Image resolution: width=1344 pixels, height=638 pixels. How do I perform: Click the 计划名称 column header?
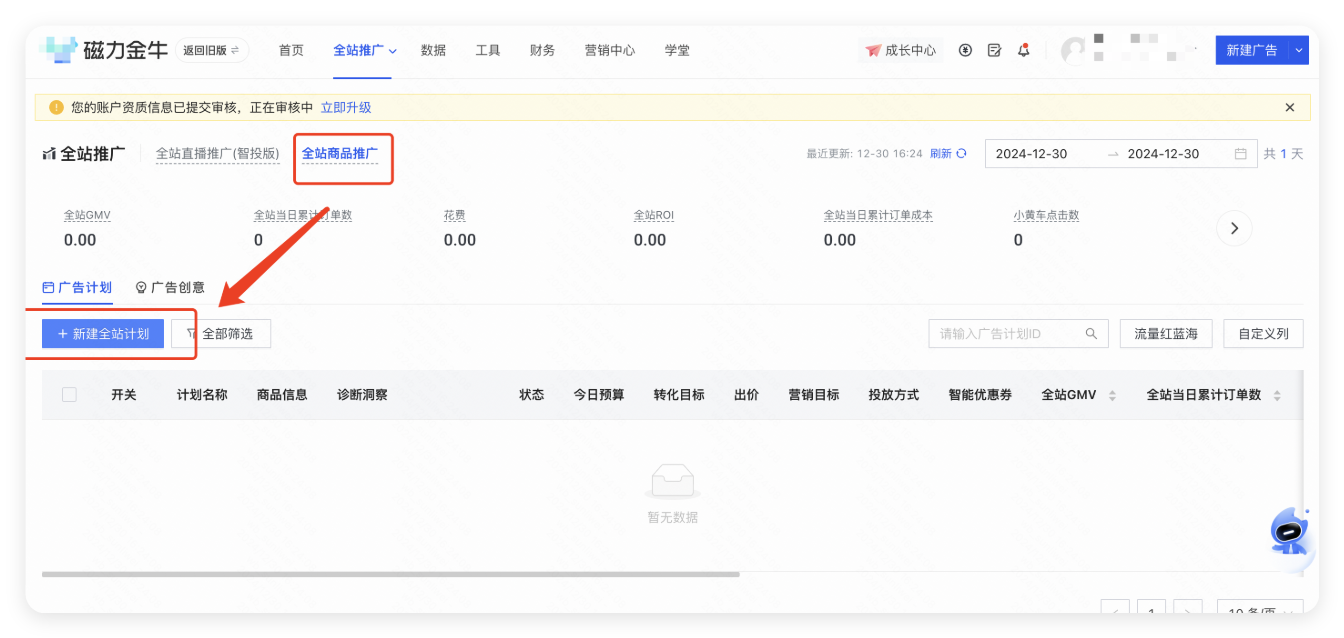202,395
